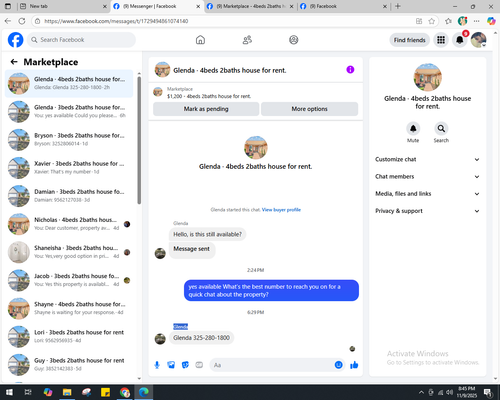Reload the page in the browser

tap(22, 21)
